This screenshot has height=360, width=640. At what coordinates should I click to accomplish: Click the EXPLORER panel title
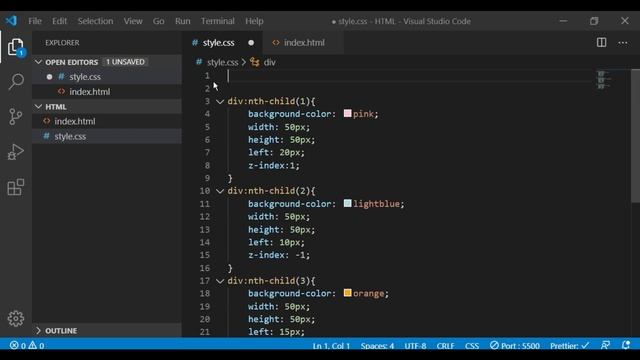(x=62, y=42)
